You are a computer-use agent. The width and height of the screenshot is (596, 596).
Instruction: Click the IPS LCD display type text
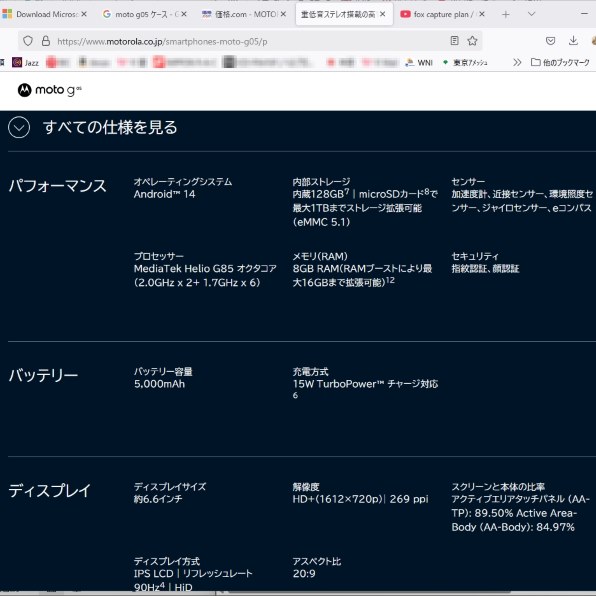coord(193,580)
